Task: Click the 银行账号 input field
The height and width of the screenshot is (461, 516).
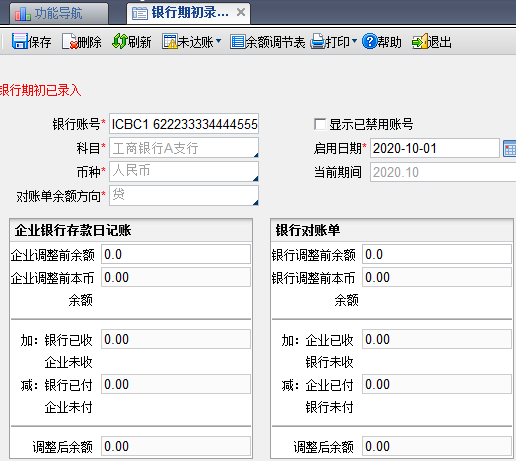Action: click(184, 124)
